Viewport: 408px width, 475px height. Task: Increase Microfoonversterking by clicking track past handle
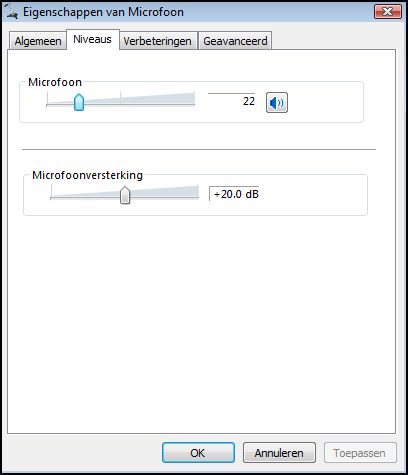[165, 198]
